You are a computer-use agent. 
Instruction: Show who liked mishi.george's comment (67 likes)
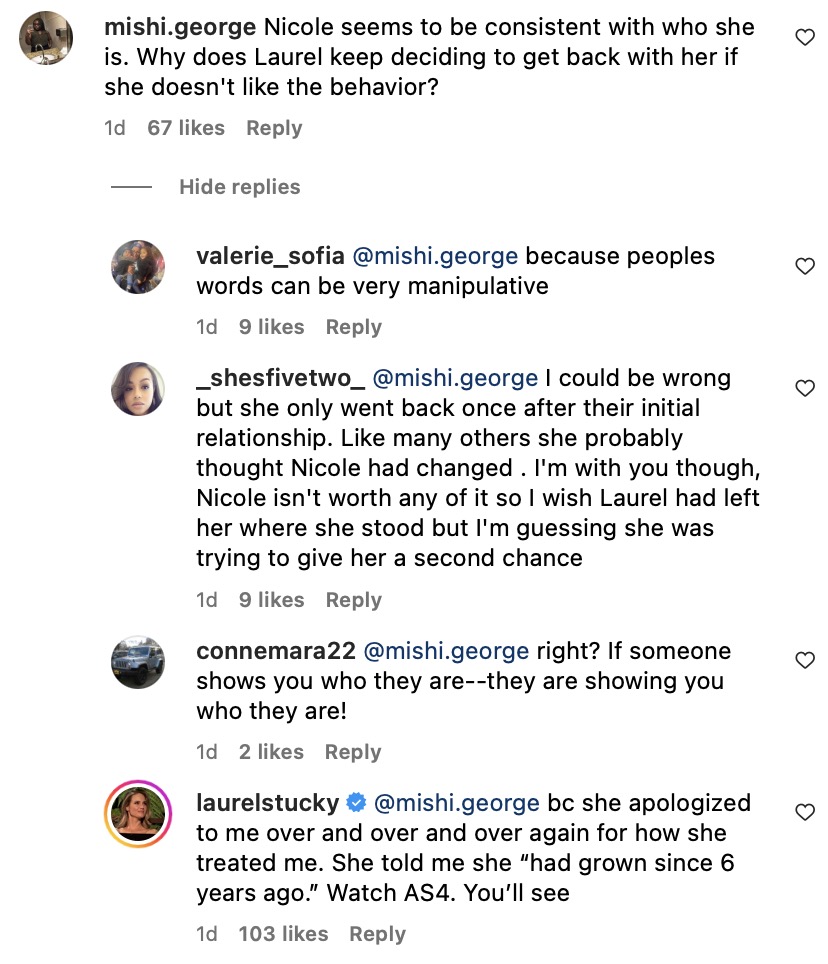(x=186, y=128)
